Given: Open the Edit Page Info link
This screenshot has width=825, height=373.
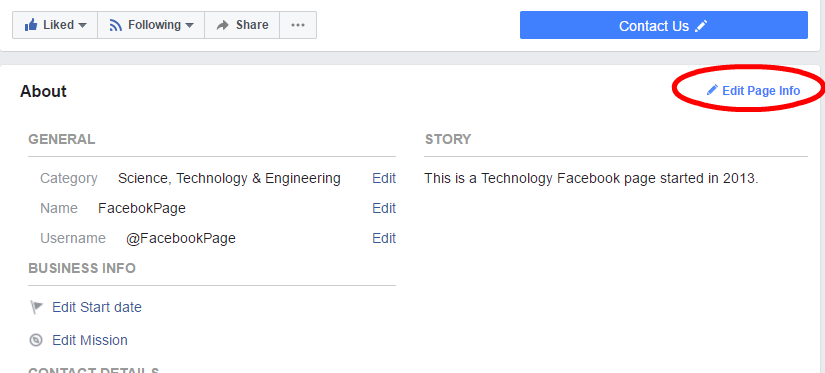Looking at the screenshot, I should tap(761, 90).
